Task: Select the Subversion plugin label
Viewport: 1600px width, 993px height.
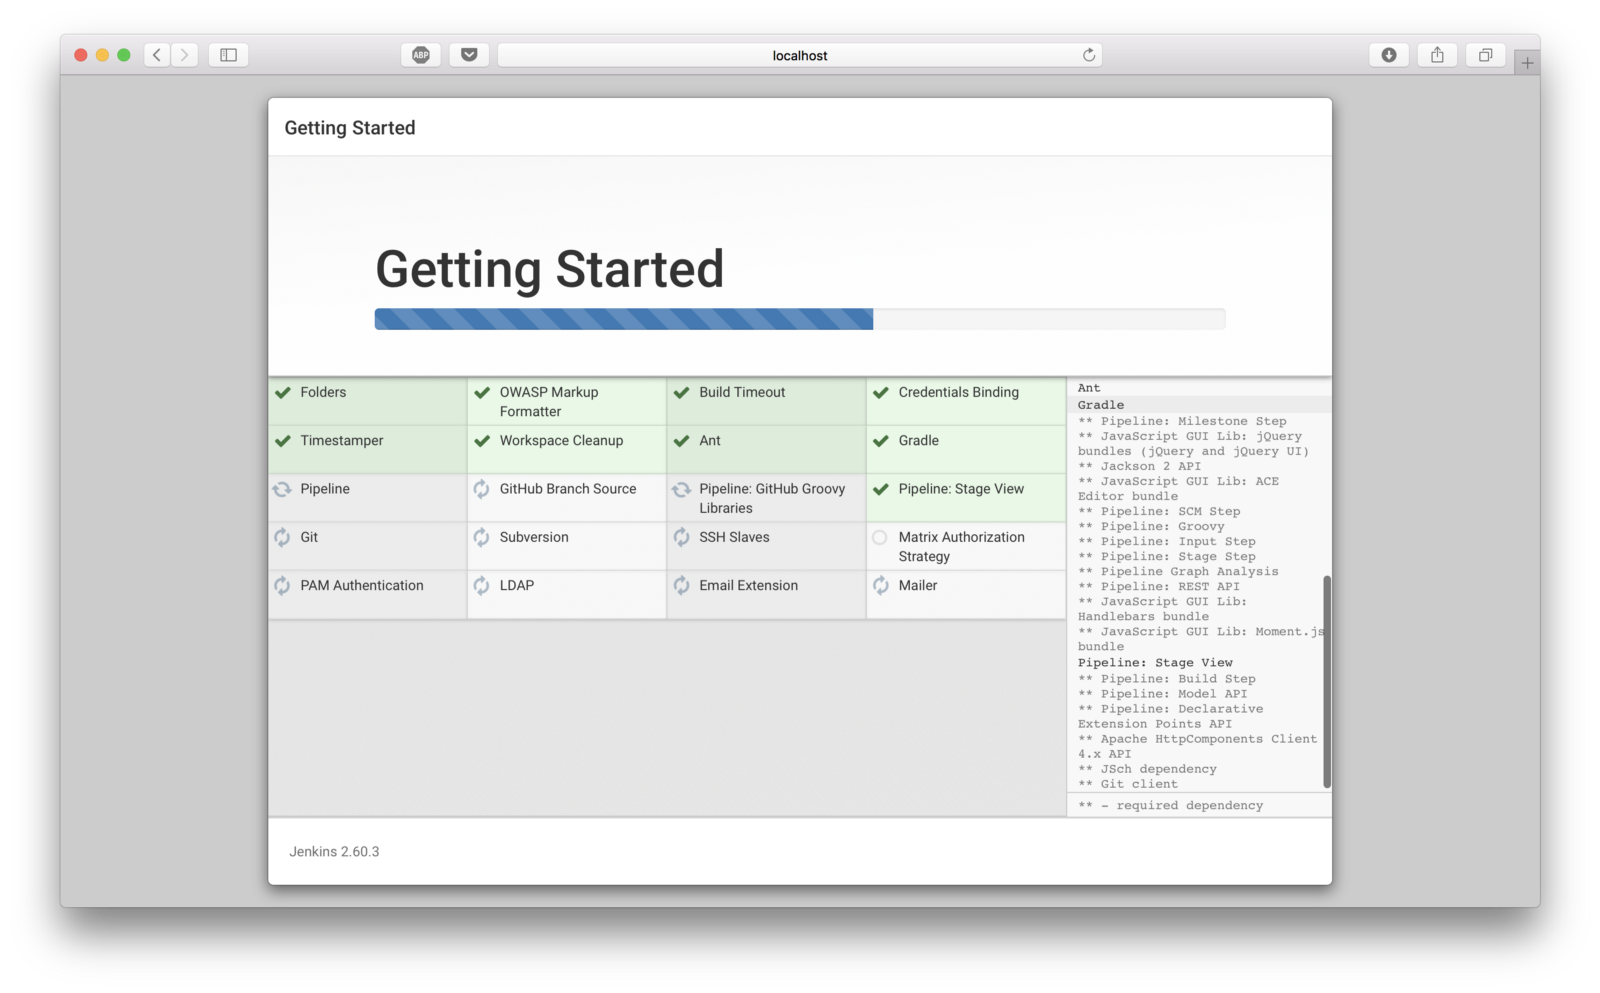Action: (x=534, y=537)
